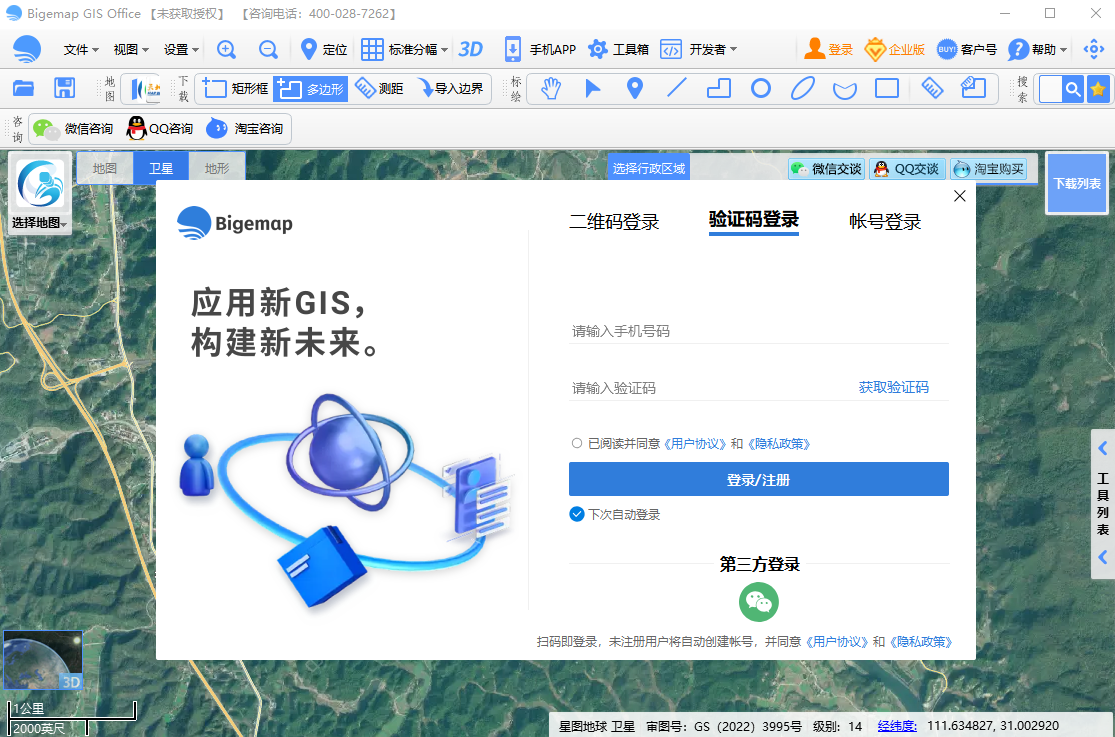Activate the 多边形 polygon download mode
This screenshot has height=737, width=1115.
[310, 89]
